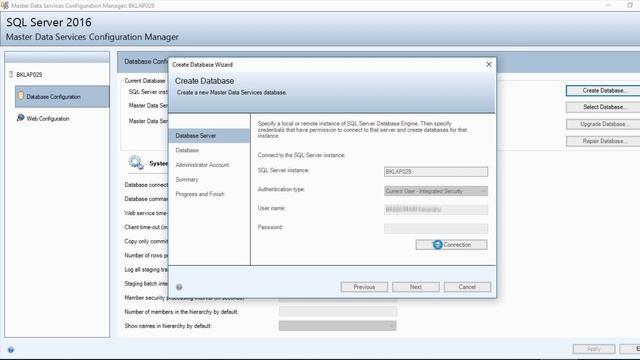Open Web Configuration page in sidebar
This screenshot has height=360, width=640.
[48, 118]
